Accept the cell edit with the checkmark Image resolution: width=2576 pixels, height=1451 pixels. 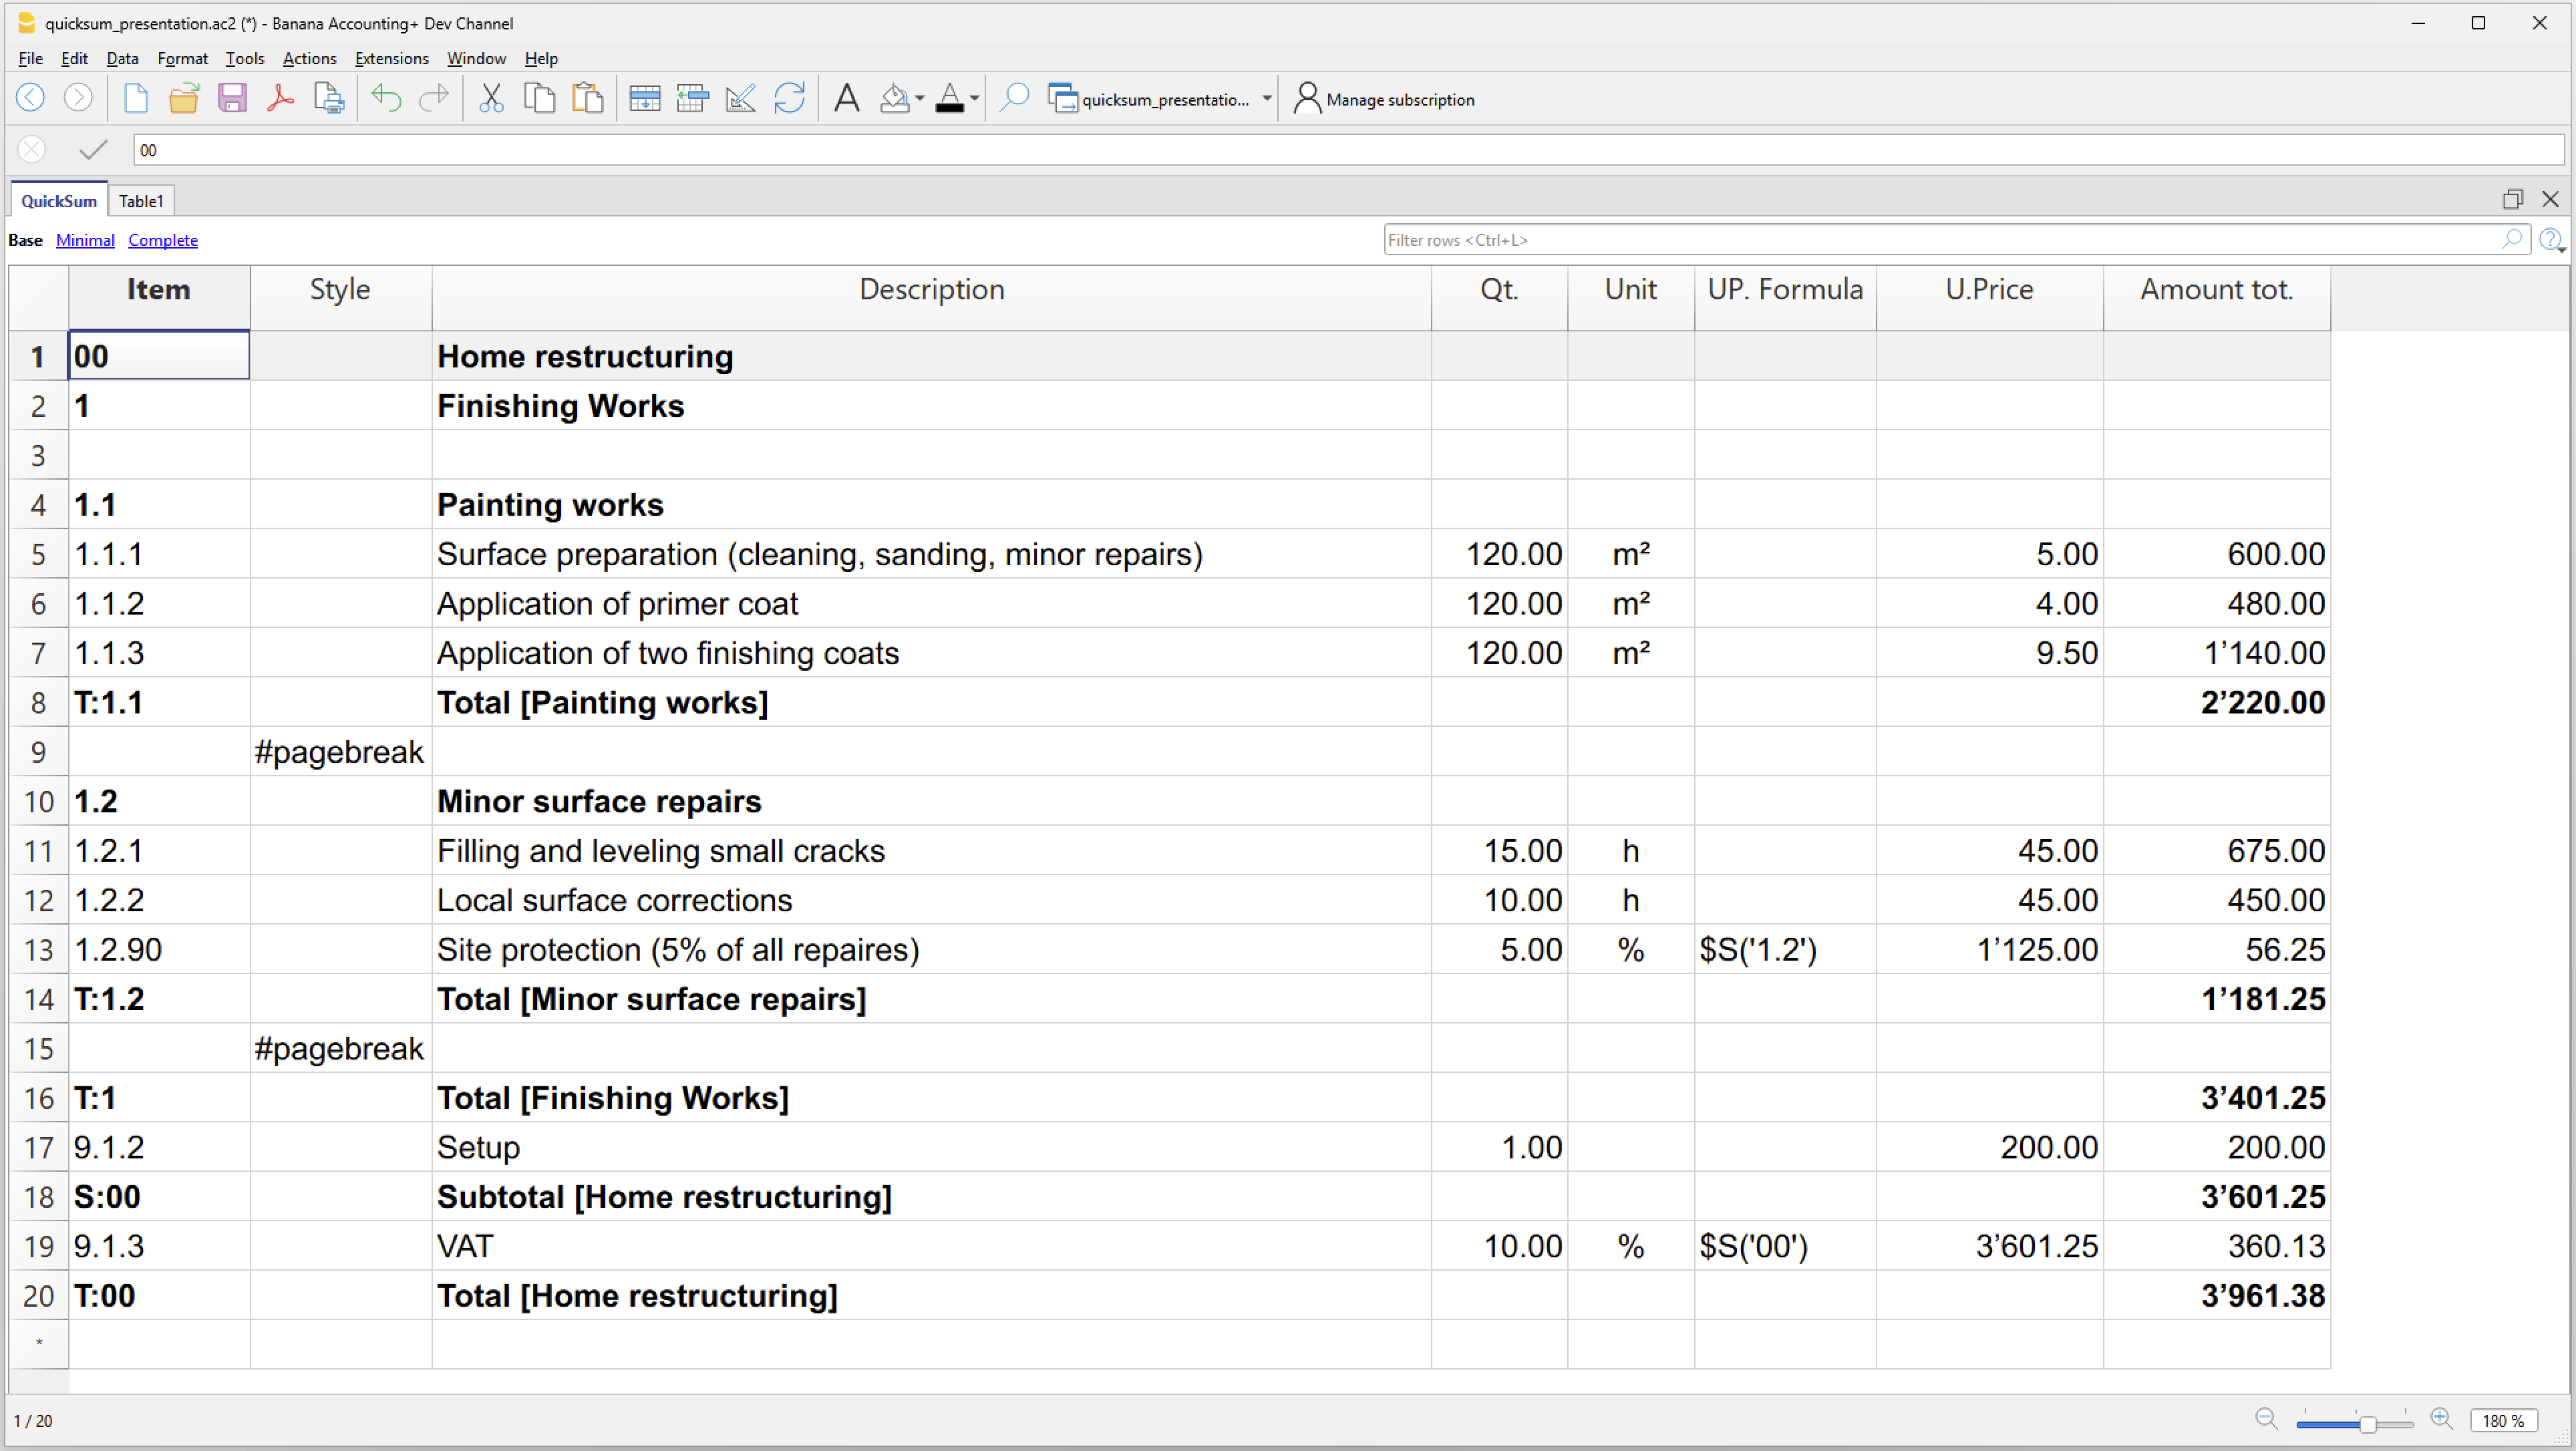[x=93, y=150]
